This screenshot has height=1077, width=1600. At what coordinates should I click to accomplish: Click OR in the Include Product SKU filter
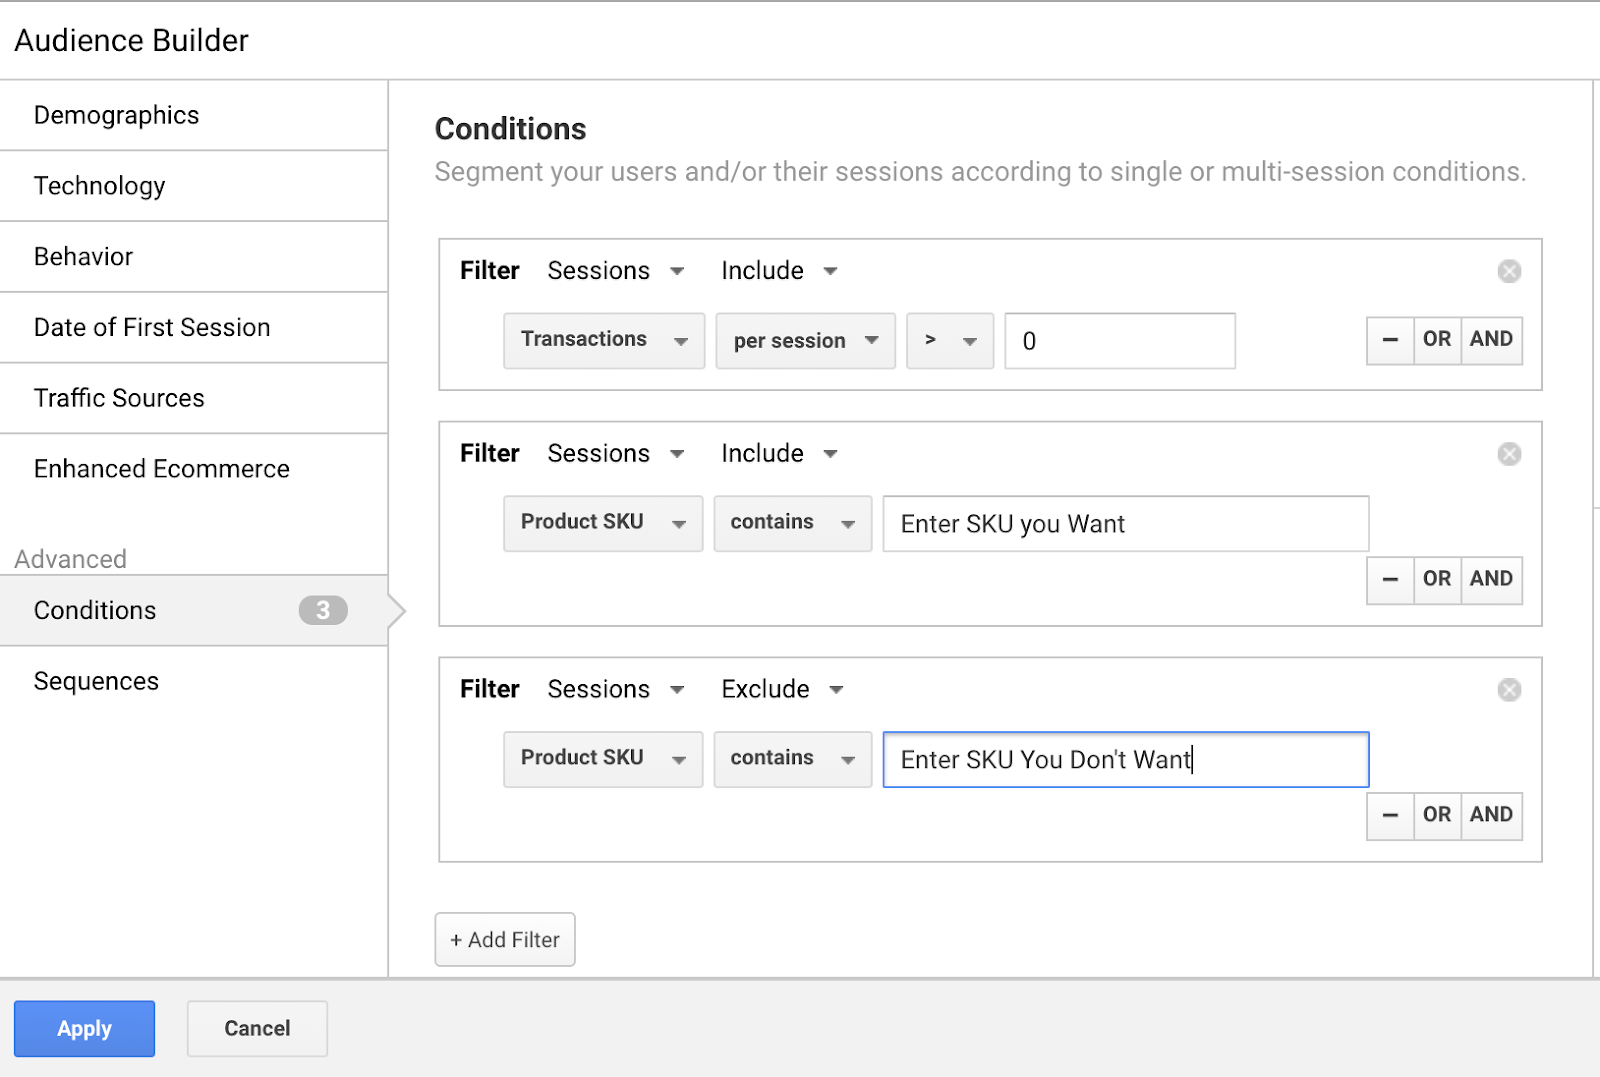1437,580
